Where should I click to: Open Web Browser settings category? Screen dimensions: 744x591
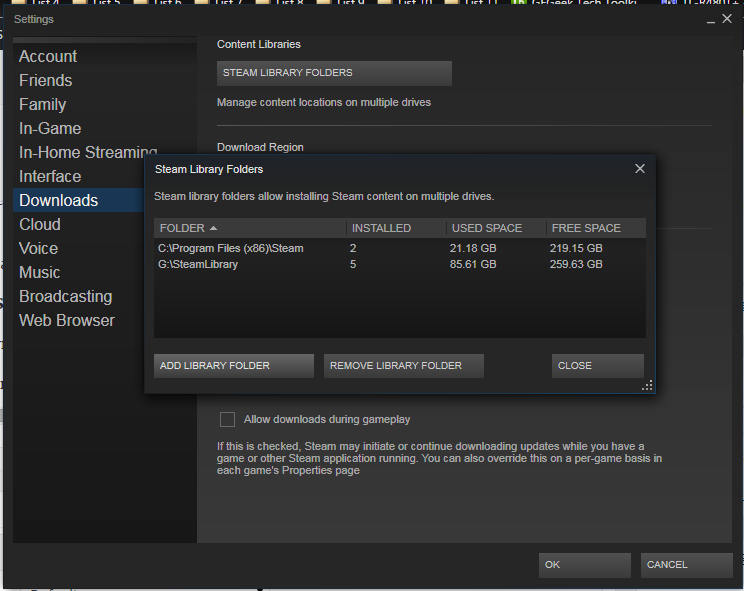66,320
